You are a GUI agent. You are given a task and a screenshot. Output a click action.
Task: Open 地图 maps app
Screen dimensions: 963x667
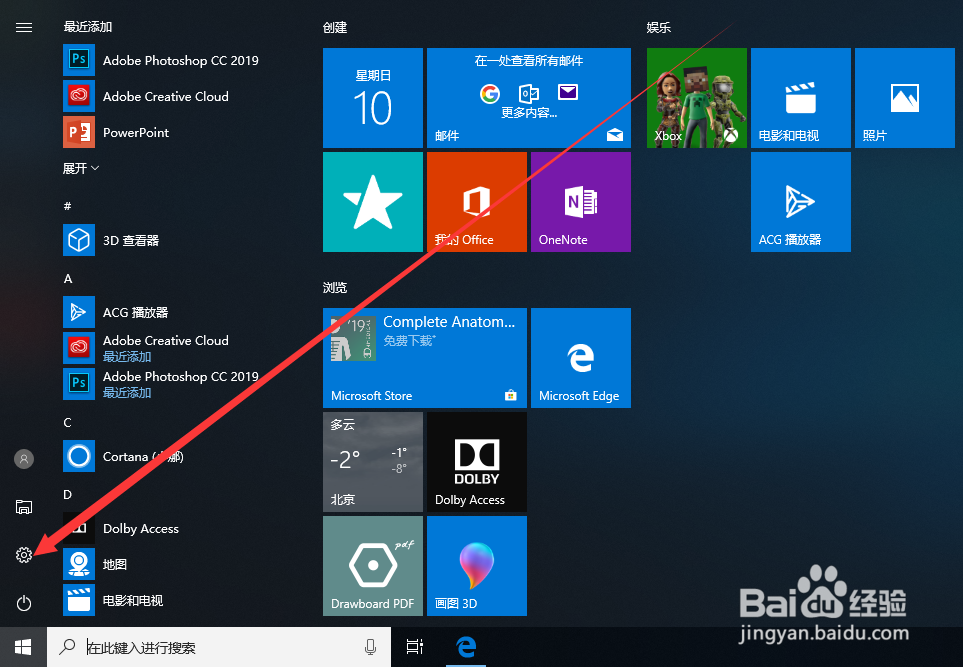[95, 564]
